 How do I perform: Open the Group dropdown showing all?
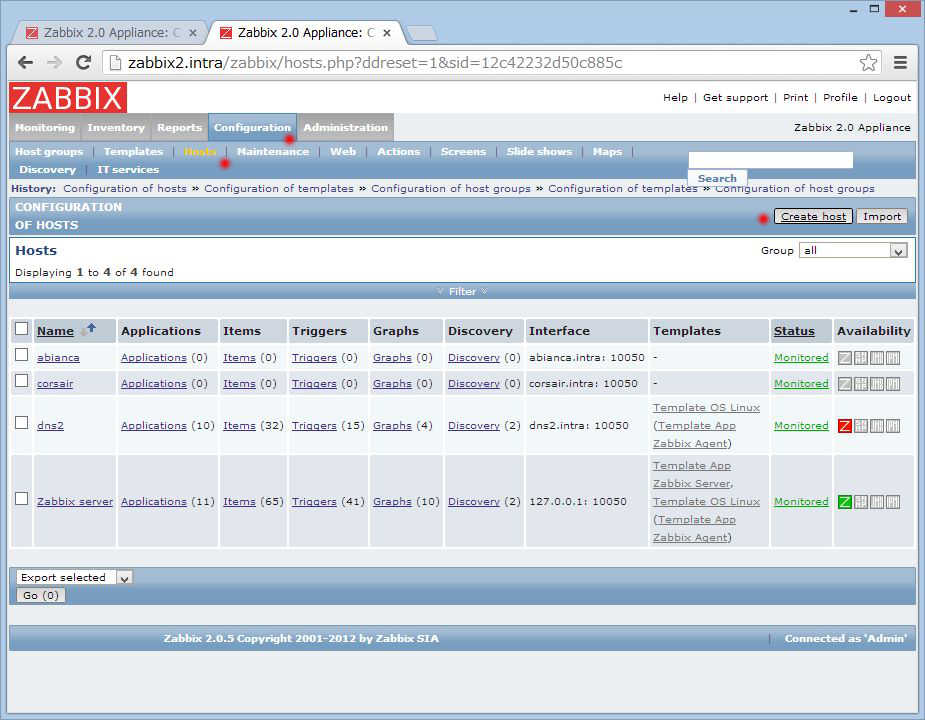click(853, 251)
